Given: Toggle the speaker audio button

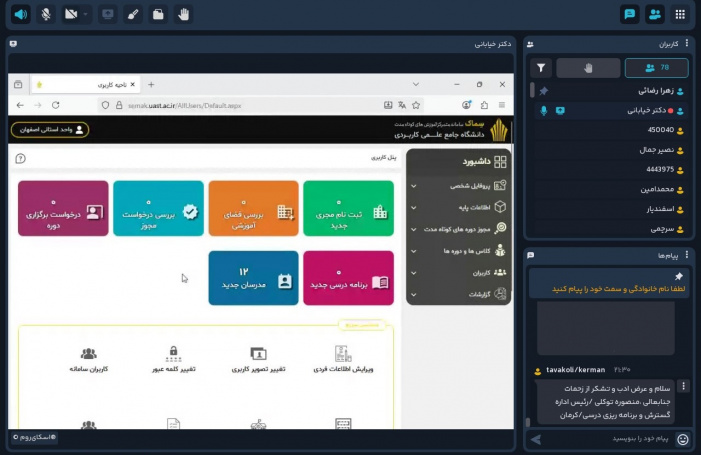Looking at the screenshot, I should 20,14.
